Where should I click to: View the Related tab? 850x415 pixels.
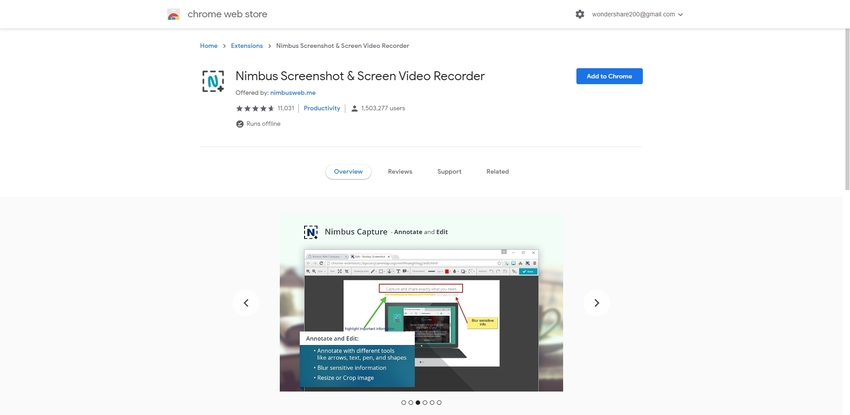coord(498,172)
